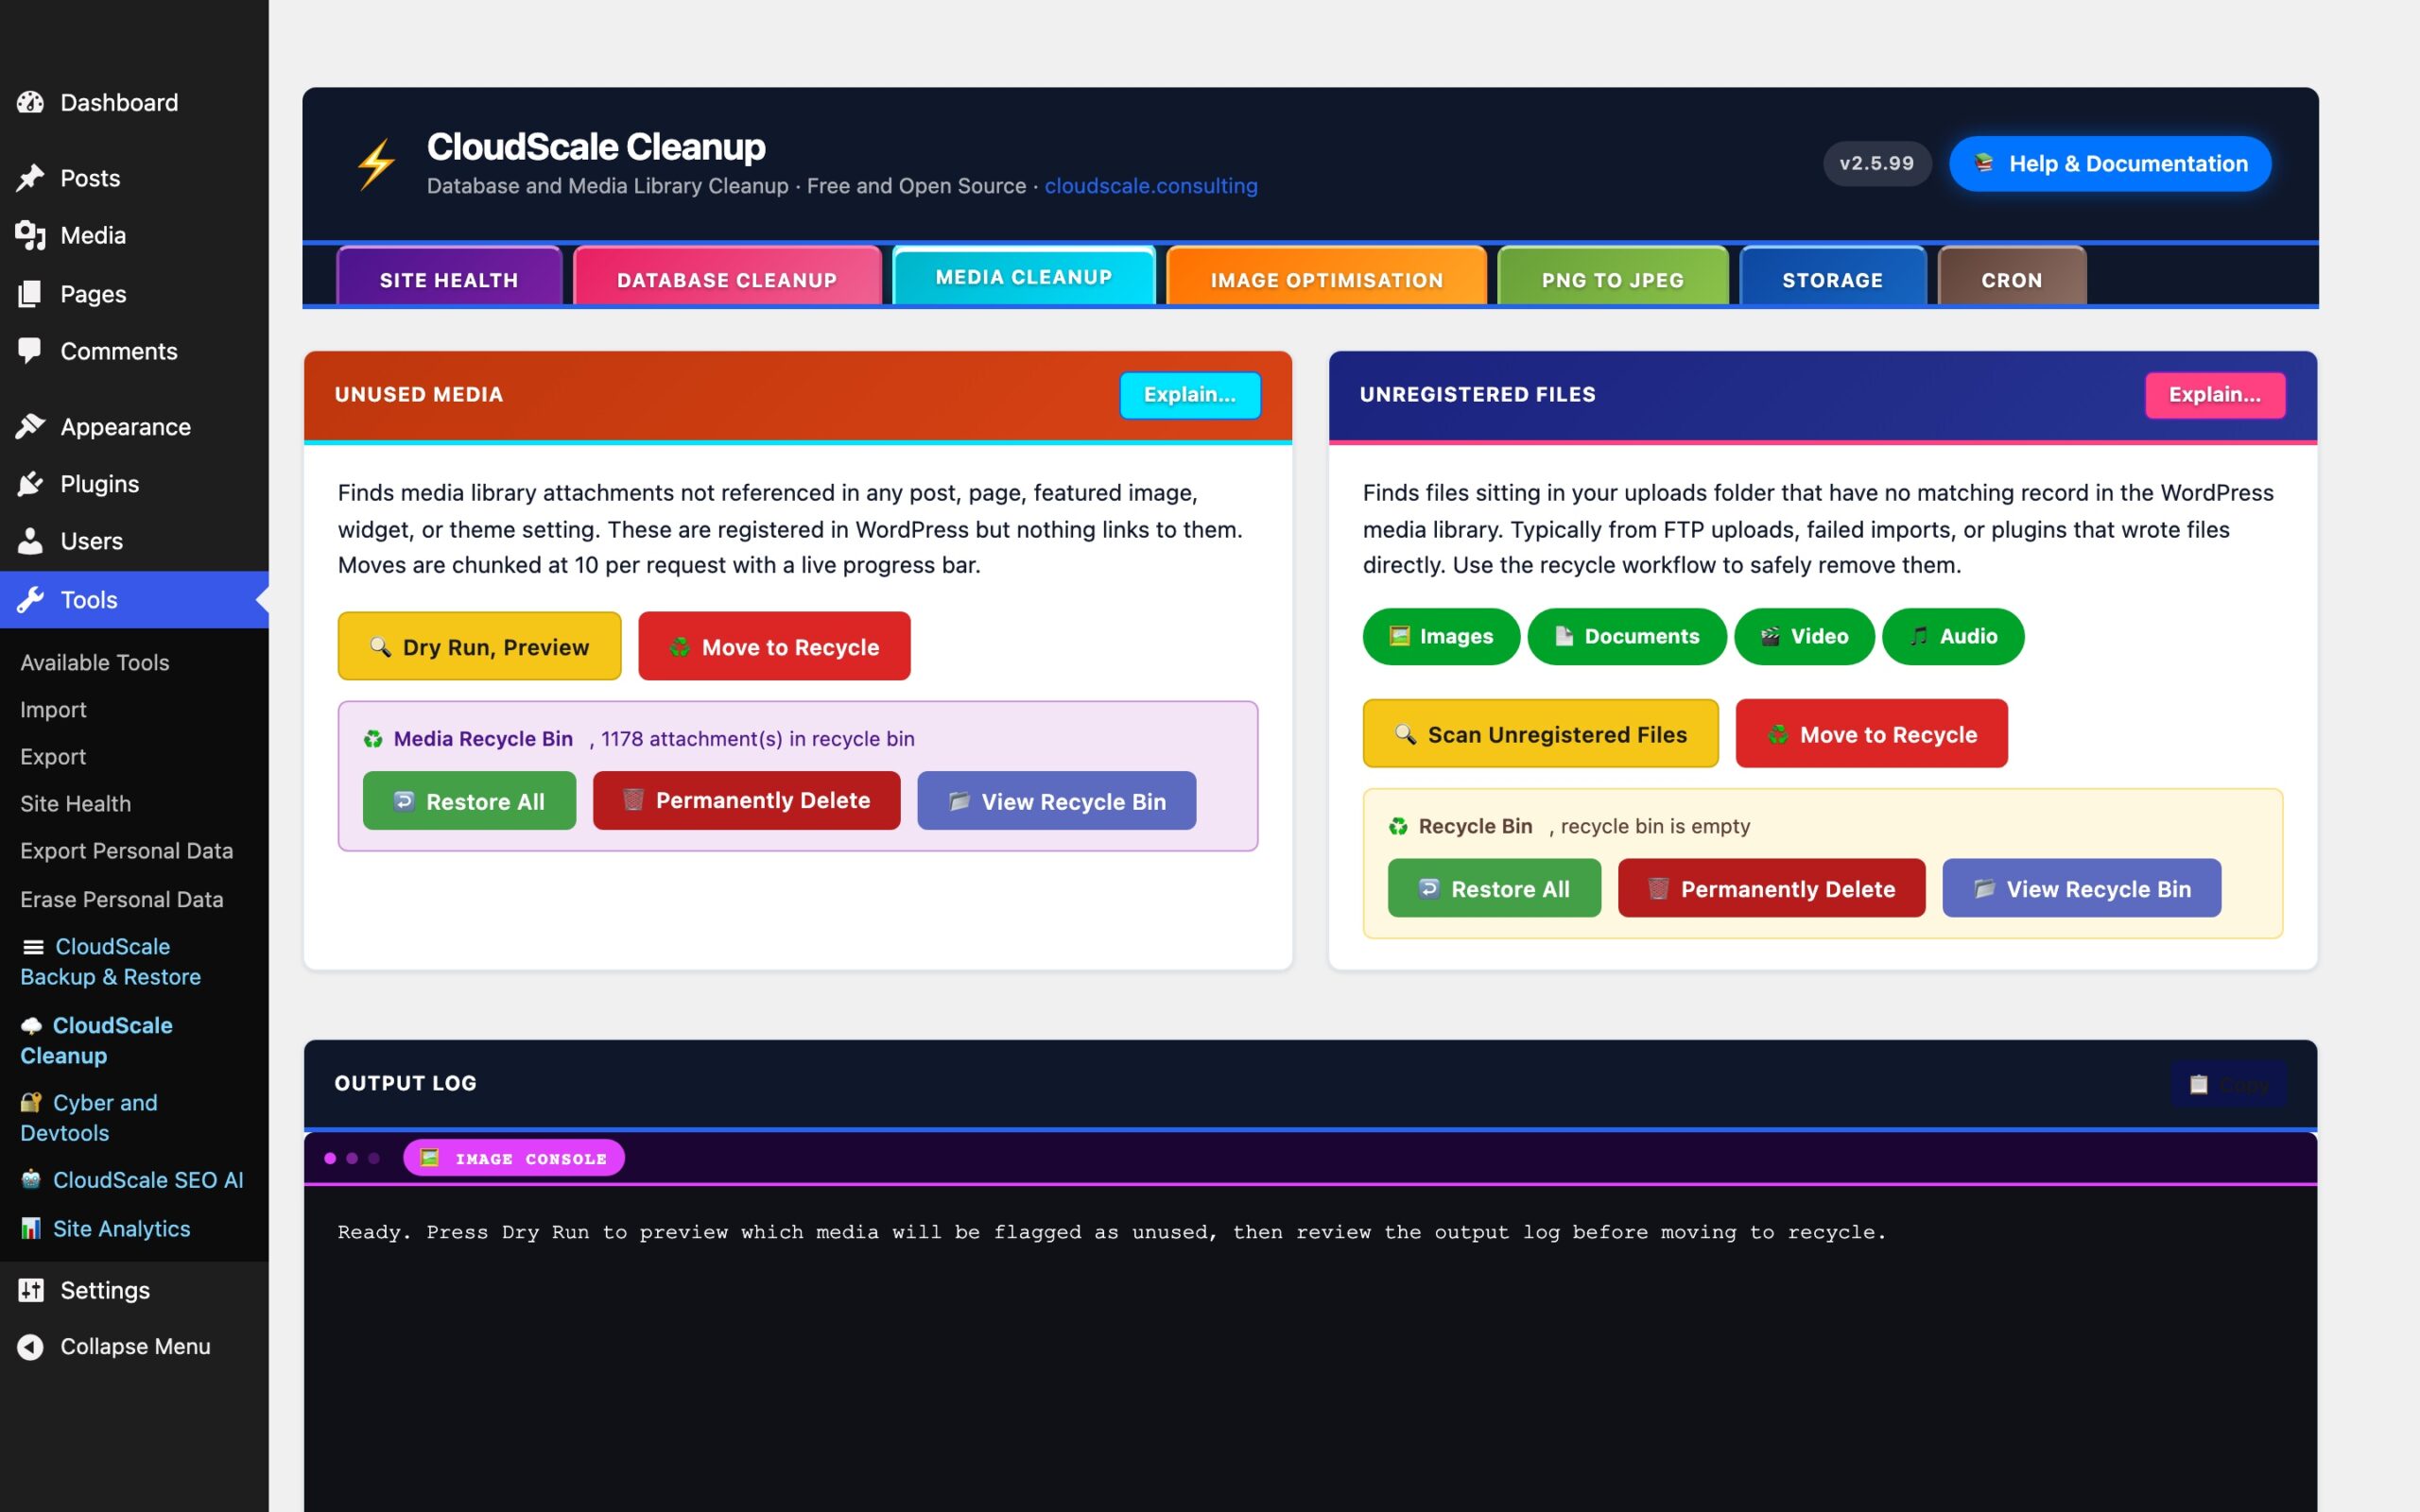Click the Dashboard gauge icon in the sidebar
The width and height of the screenshot is (2420, 1512).
[x=30, y=102]
